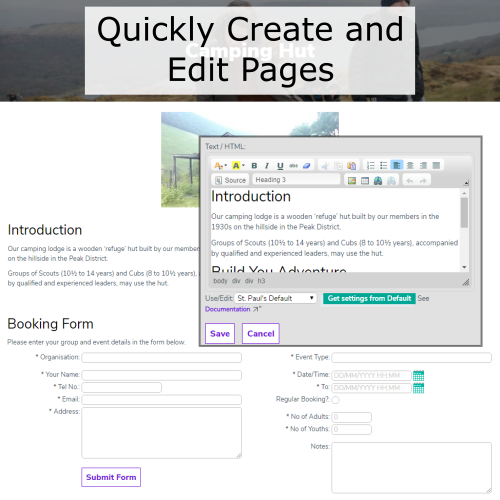The height and width of the screenshot is (500, 500).
Task: Click the Email input field
Action: (x=162, y=400)
